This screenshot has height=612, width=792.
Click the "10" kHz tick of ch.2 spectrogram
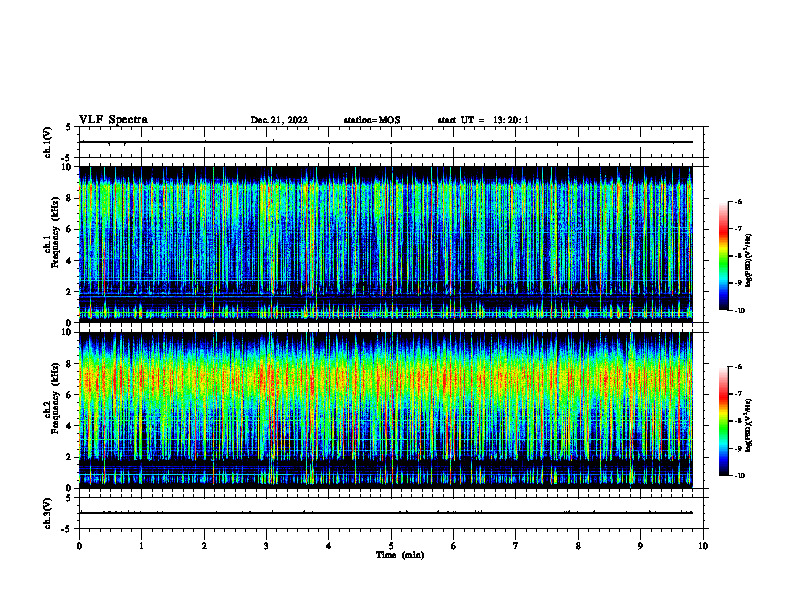point(66,332)
